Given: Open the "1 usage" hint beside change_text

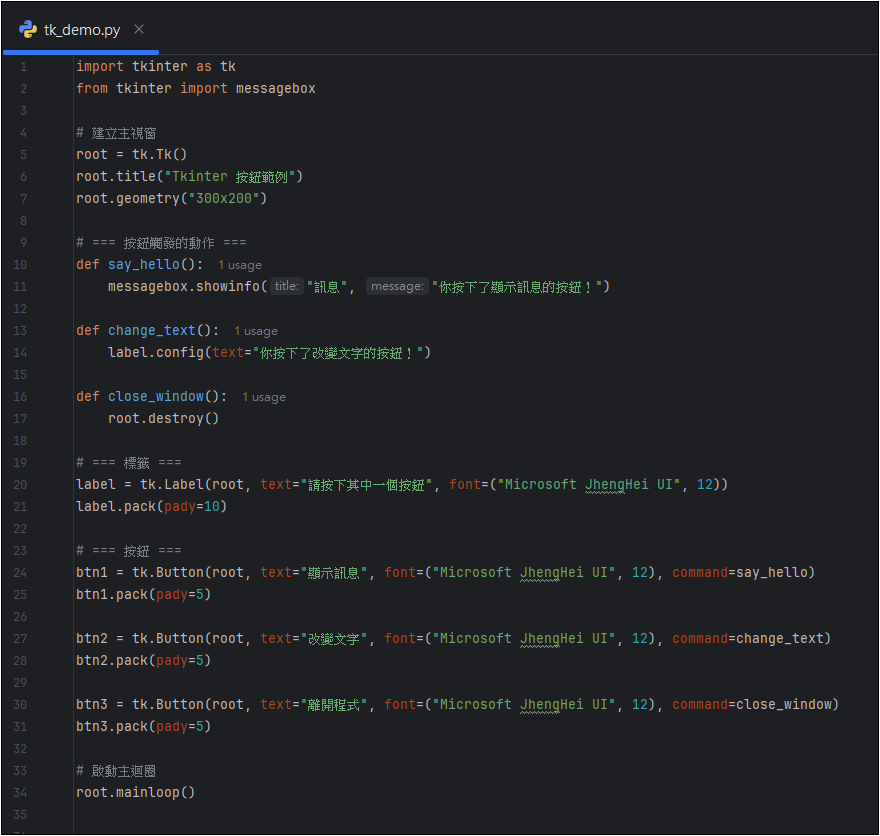Looking at the screenshot, I should pos(256,331).
